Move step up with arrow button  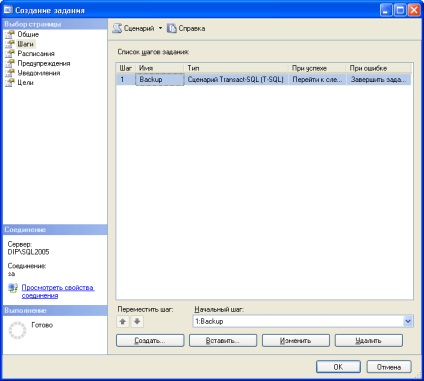123,322
